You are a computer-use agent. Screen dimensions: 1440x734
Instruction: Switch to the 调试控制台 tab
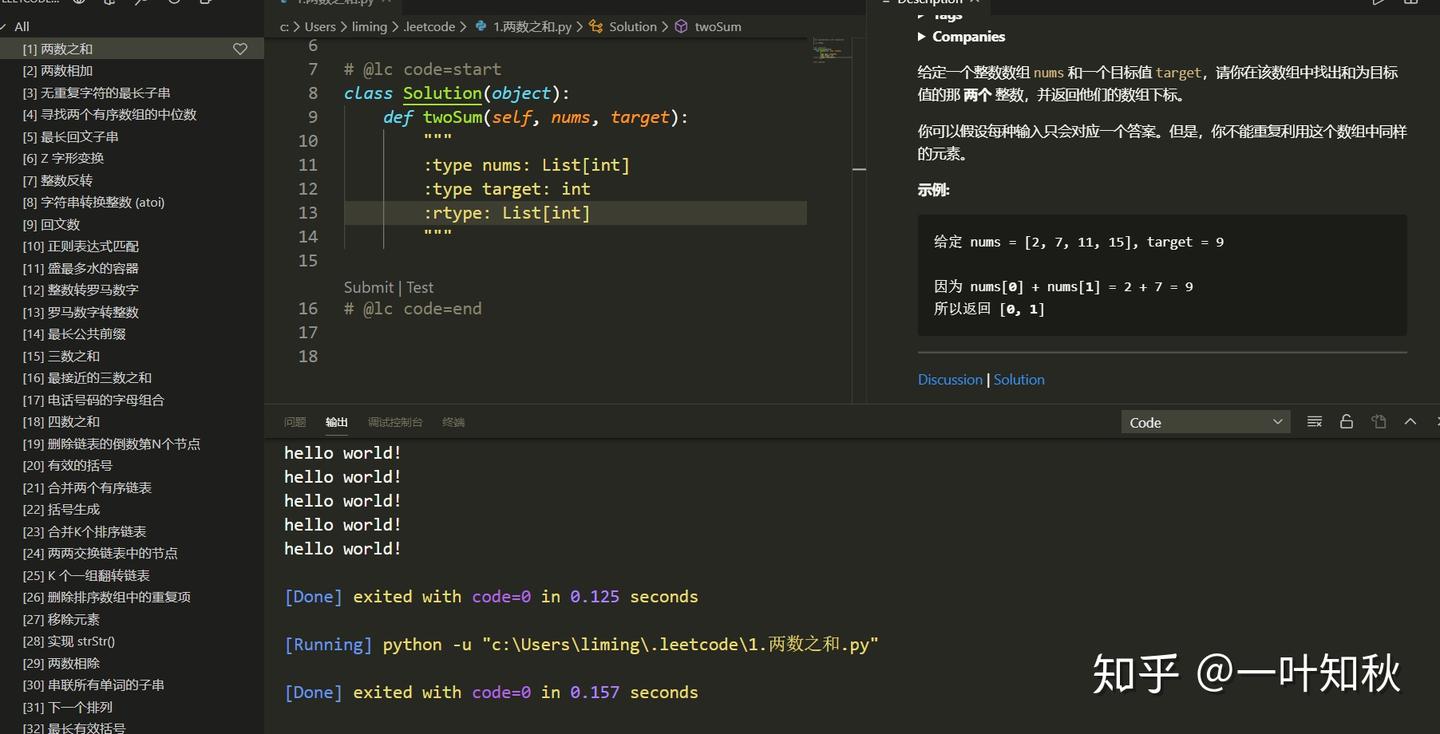[394, 422]
